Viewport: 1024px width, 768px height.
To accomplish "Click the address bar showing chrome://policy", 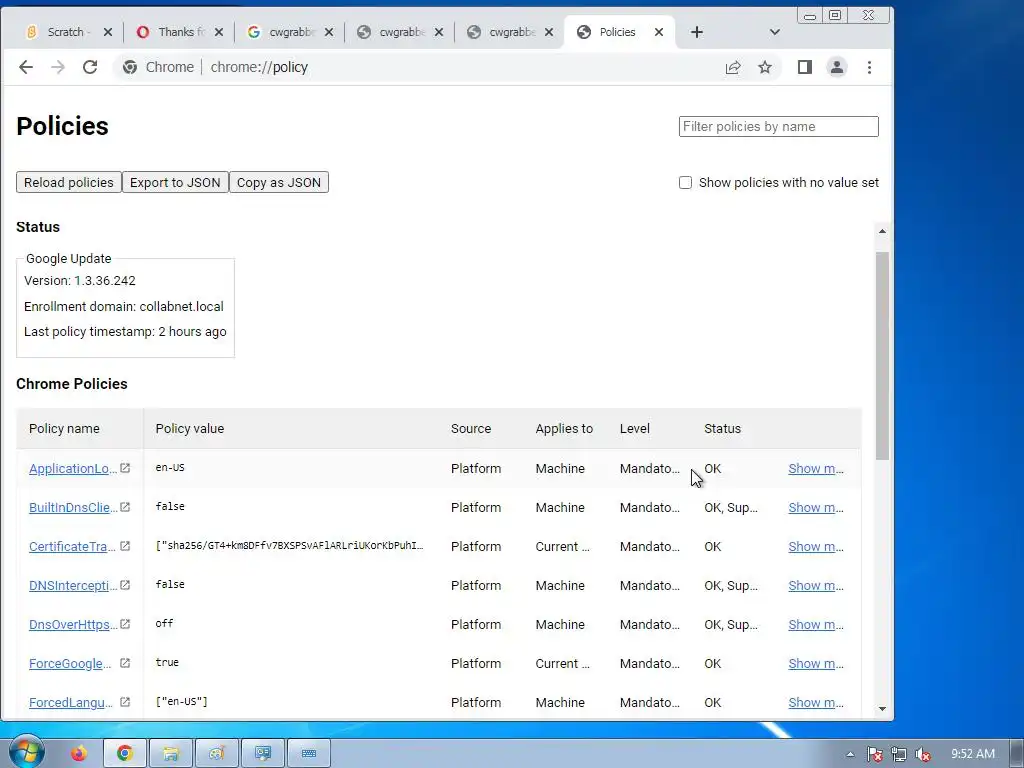I will tap(418, 67).
